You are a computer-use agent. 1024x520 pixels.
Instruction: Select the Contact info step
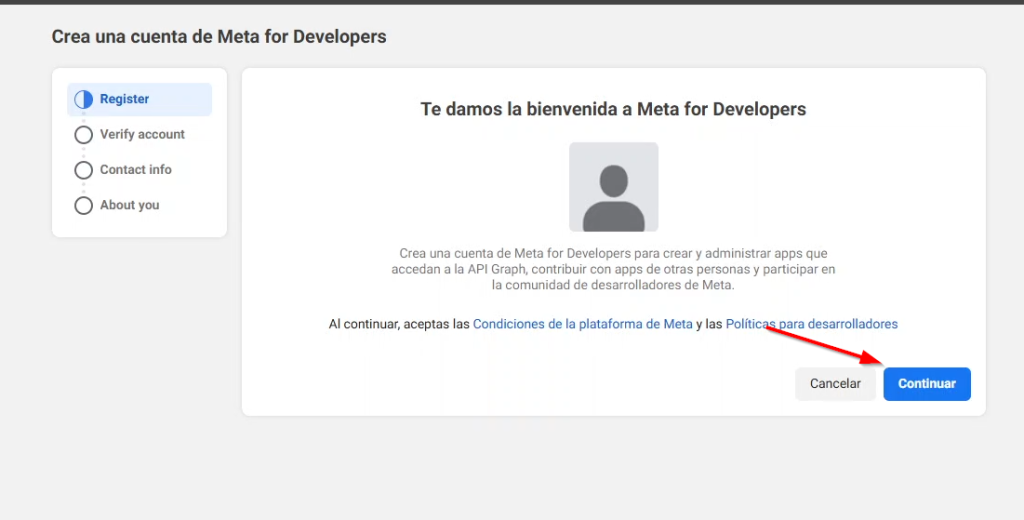[x=123, y=170]
